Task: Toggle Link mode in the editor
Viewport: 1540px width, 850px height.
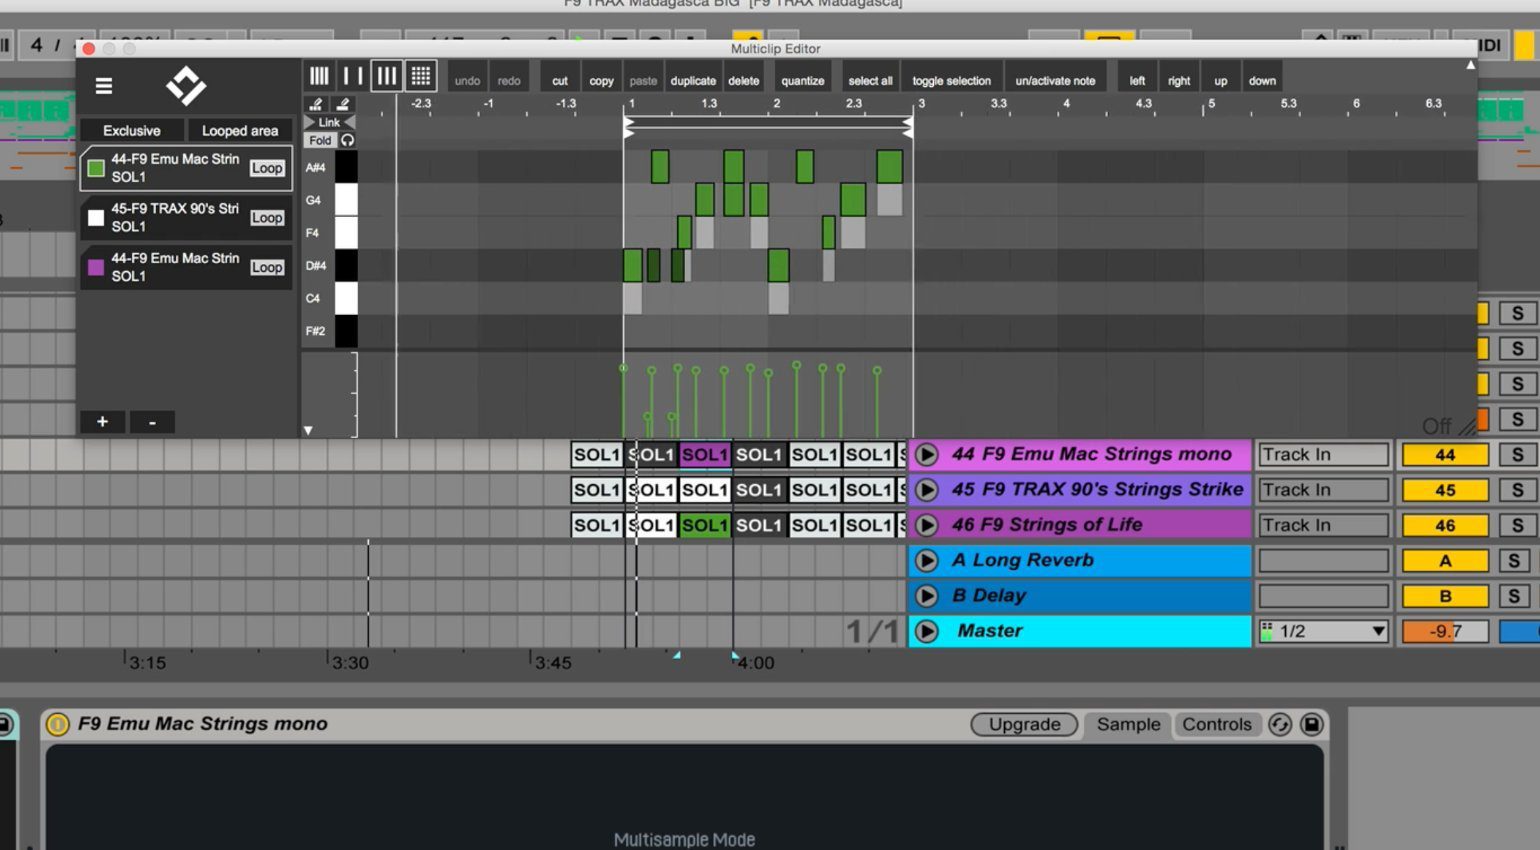Action: pos(329,122)
